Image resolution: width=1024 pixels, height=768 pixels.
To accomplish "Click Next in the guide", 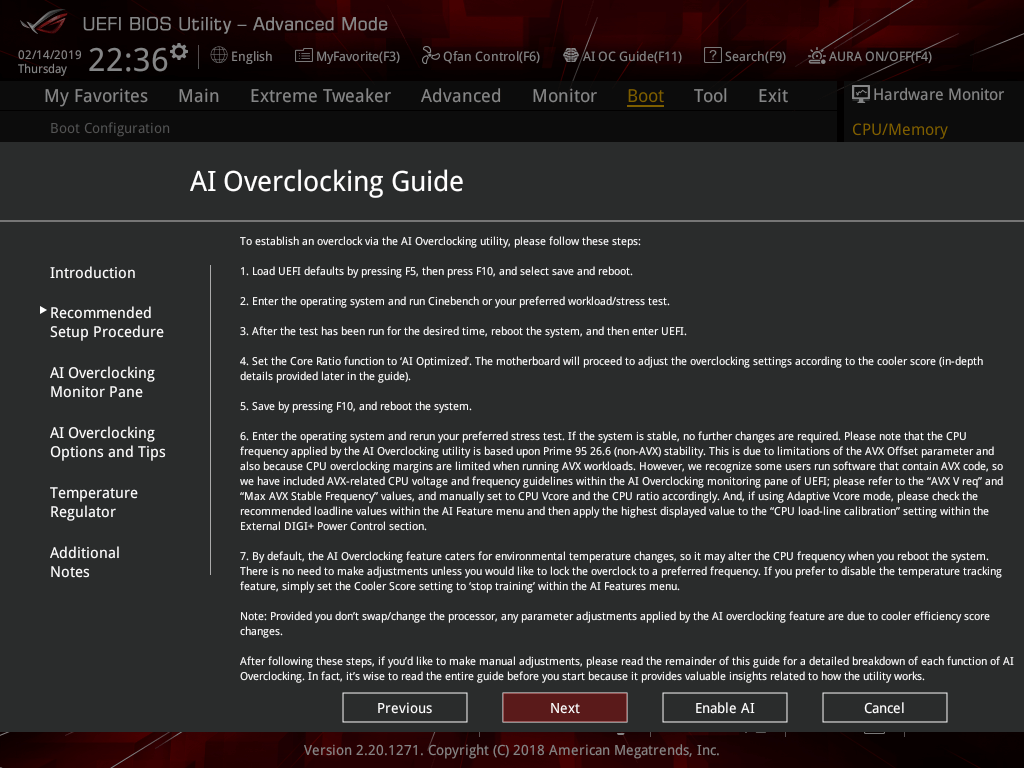I will [x=565, y=707].
